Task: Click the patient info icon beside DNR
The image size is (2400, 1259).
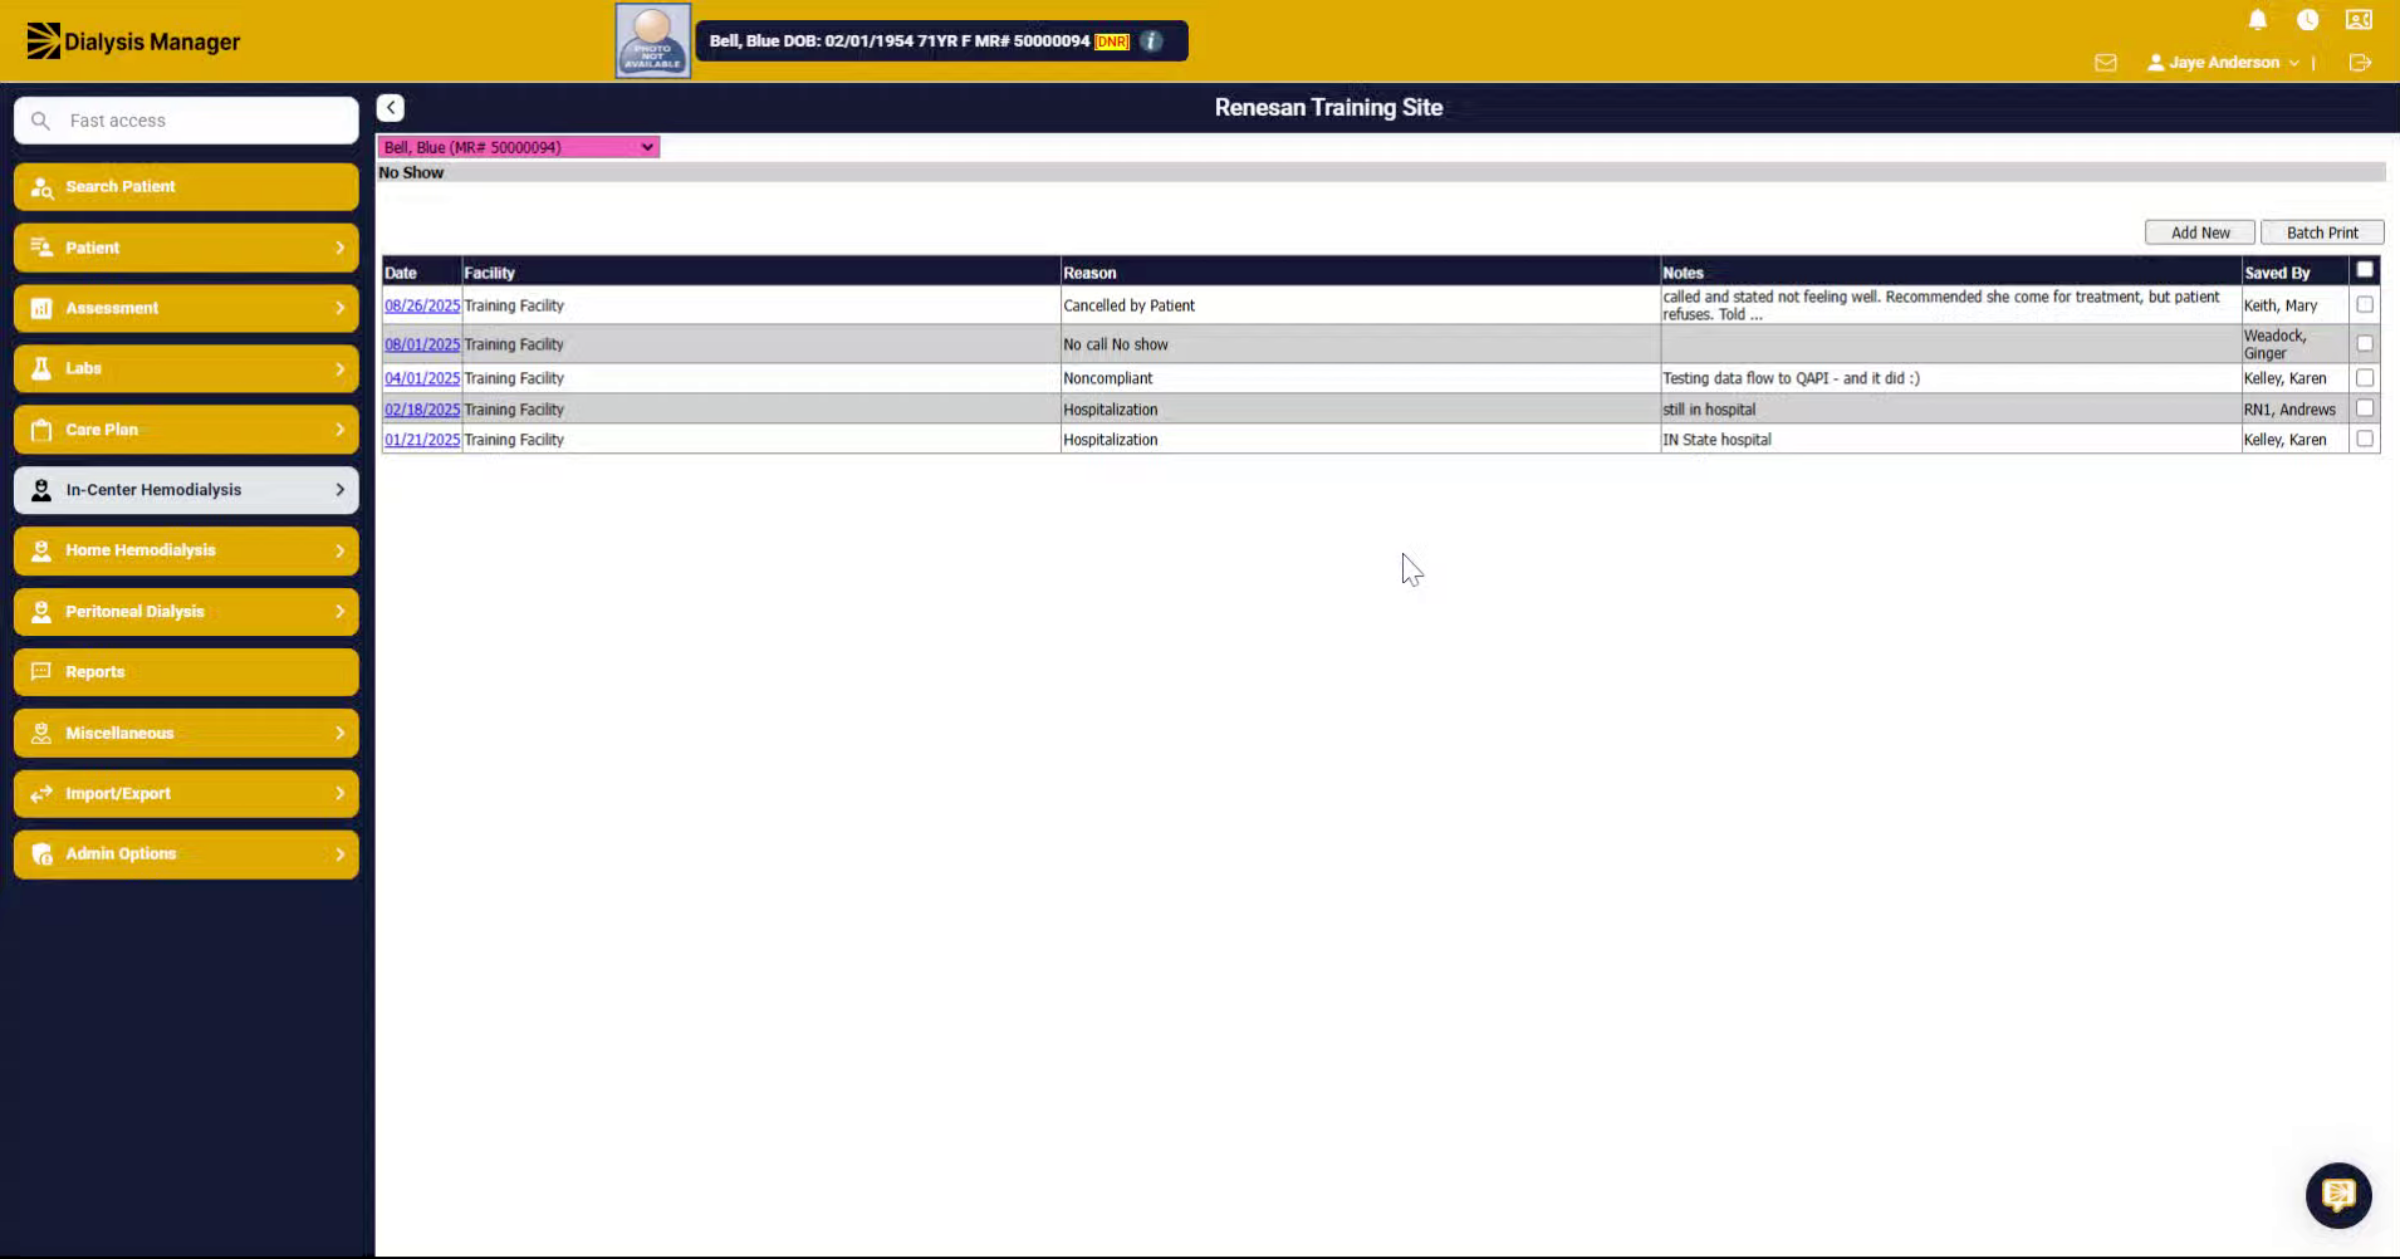Action: click(x=1151, y=41)
